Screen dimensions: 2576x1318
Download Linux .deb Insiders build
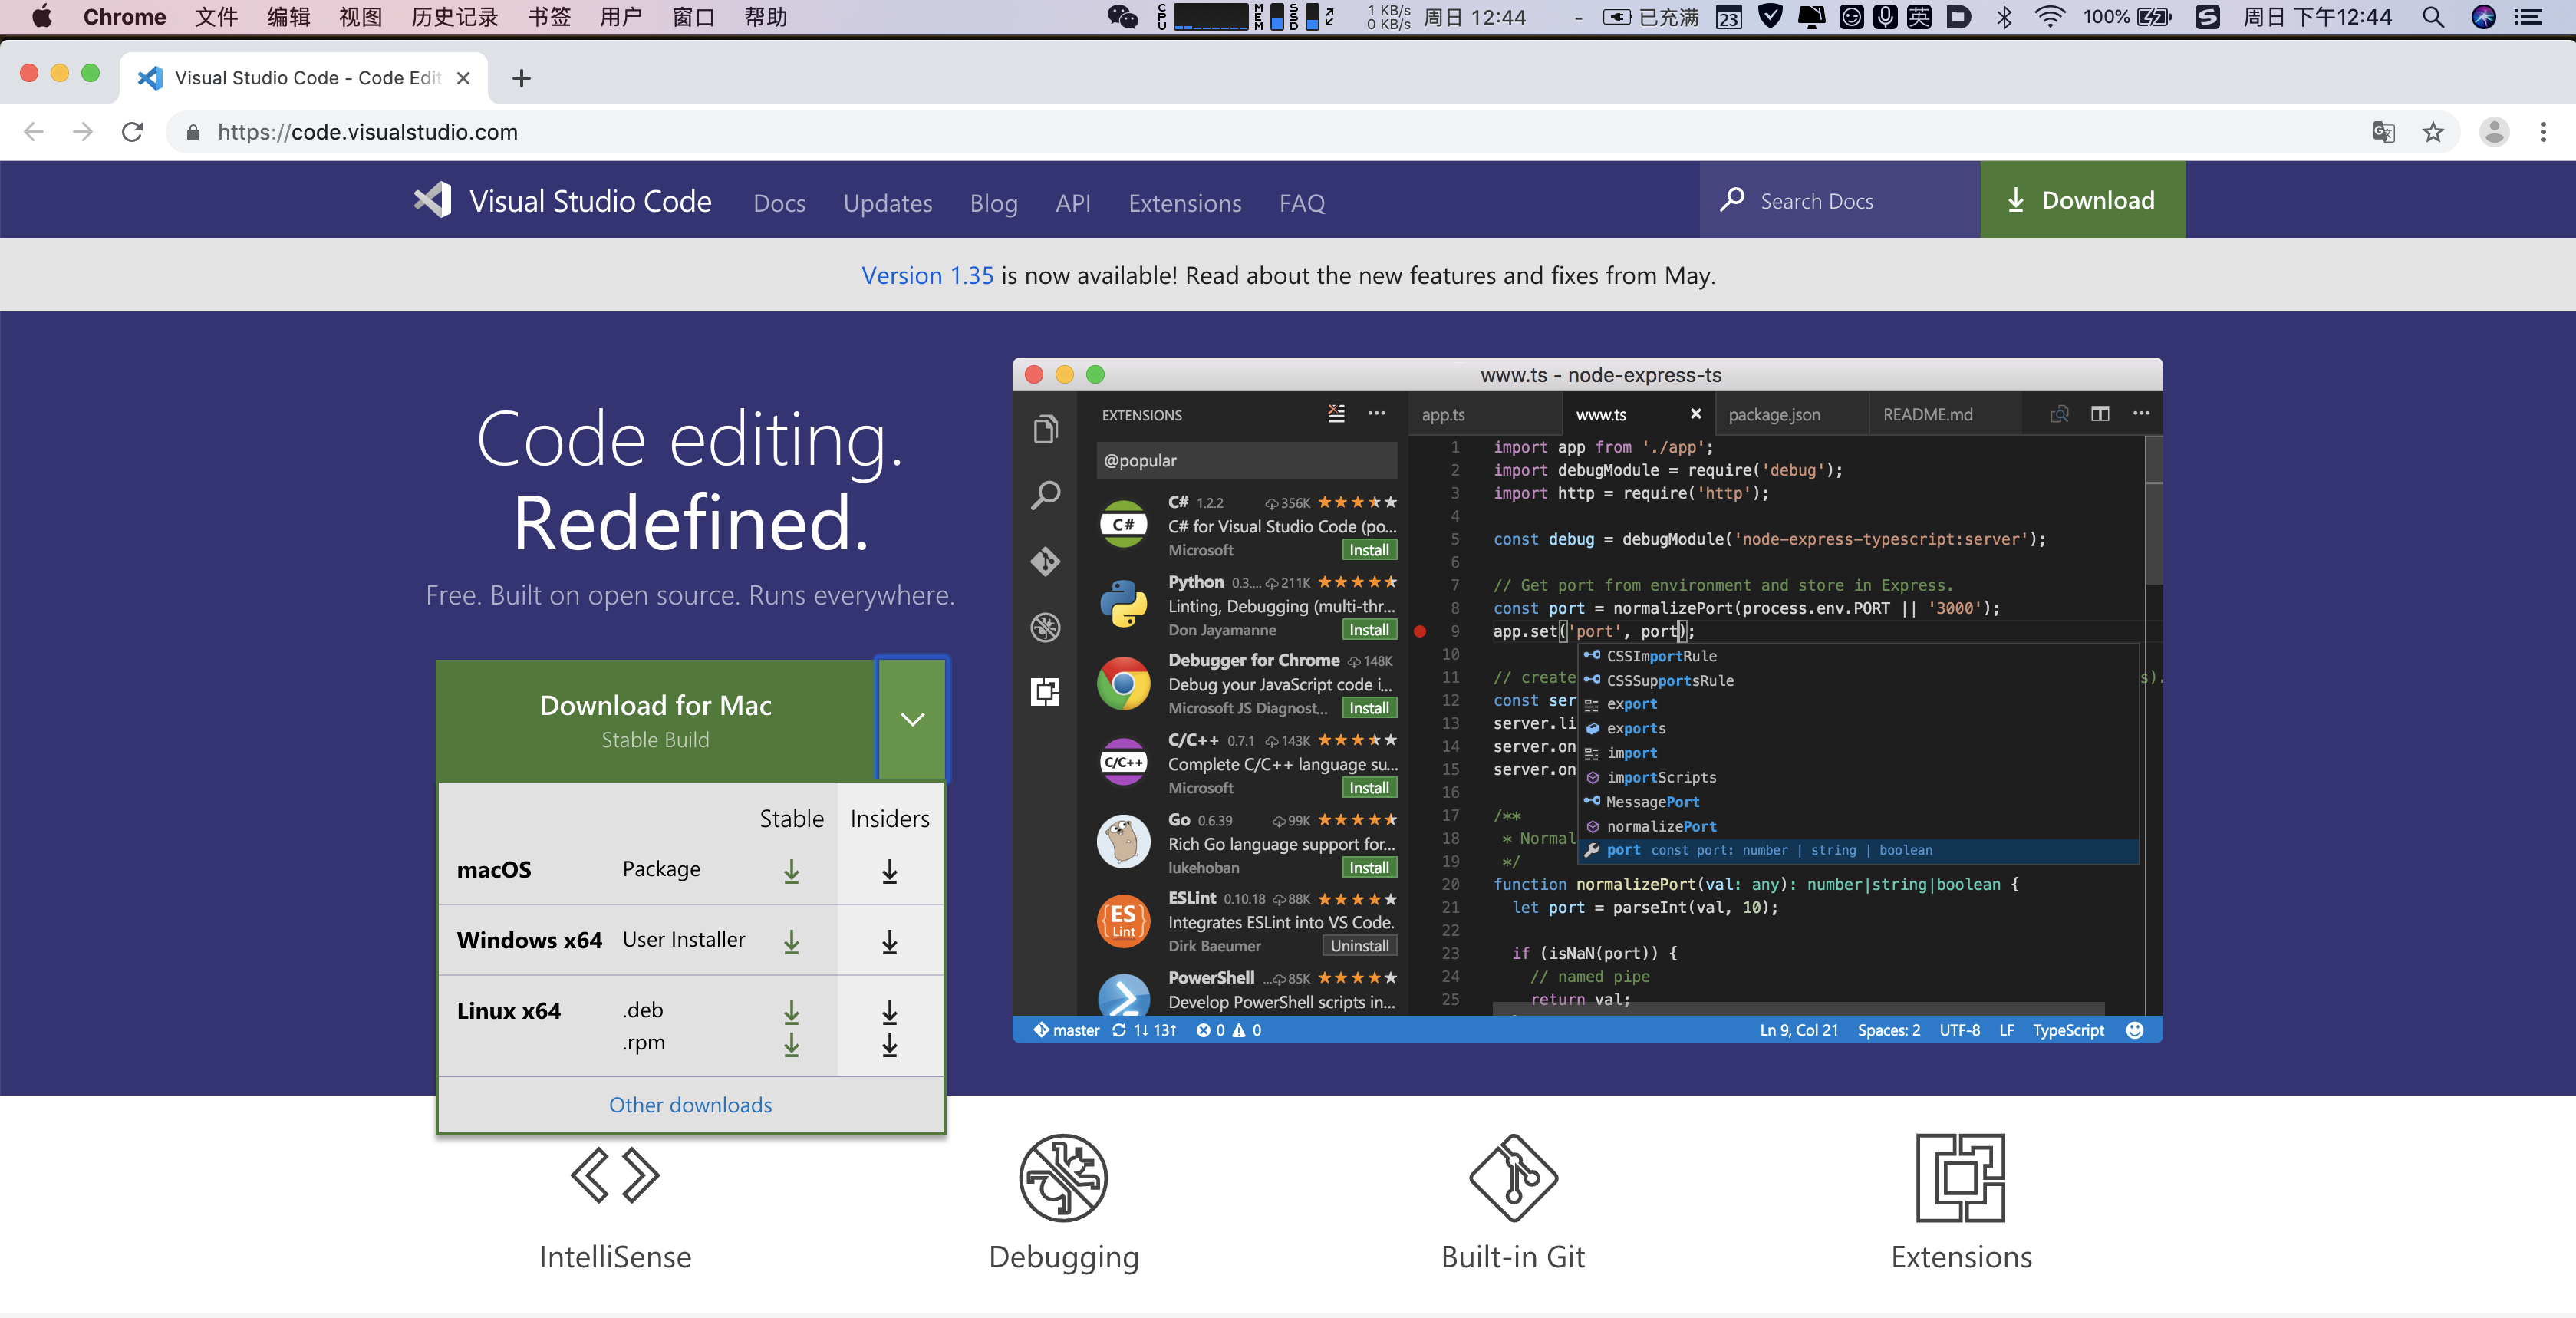(x=889, y=1012)
